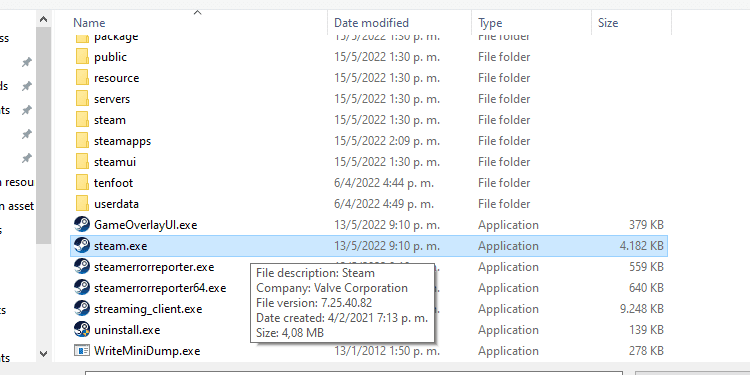Click the navigation pane scroll down arrow
750x375 pixels.
coord(43,354)
